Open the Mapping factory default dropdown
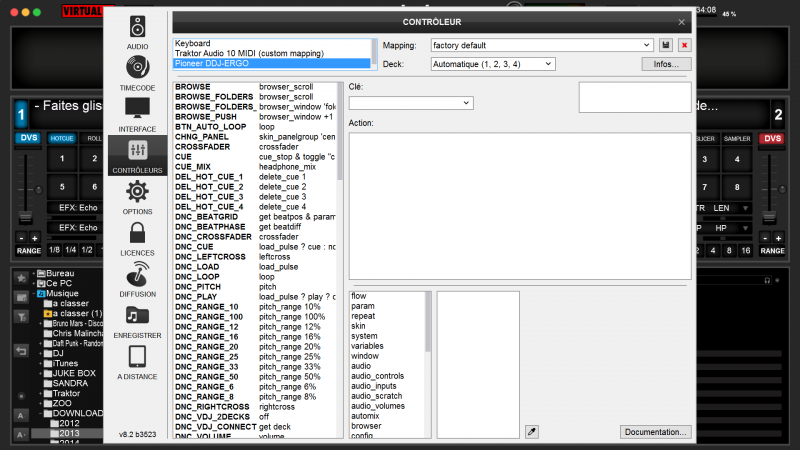 point(541,45)
